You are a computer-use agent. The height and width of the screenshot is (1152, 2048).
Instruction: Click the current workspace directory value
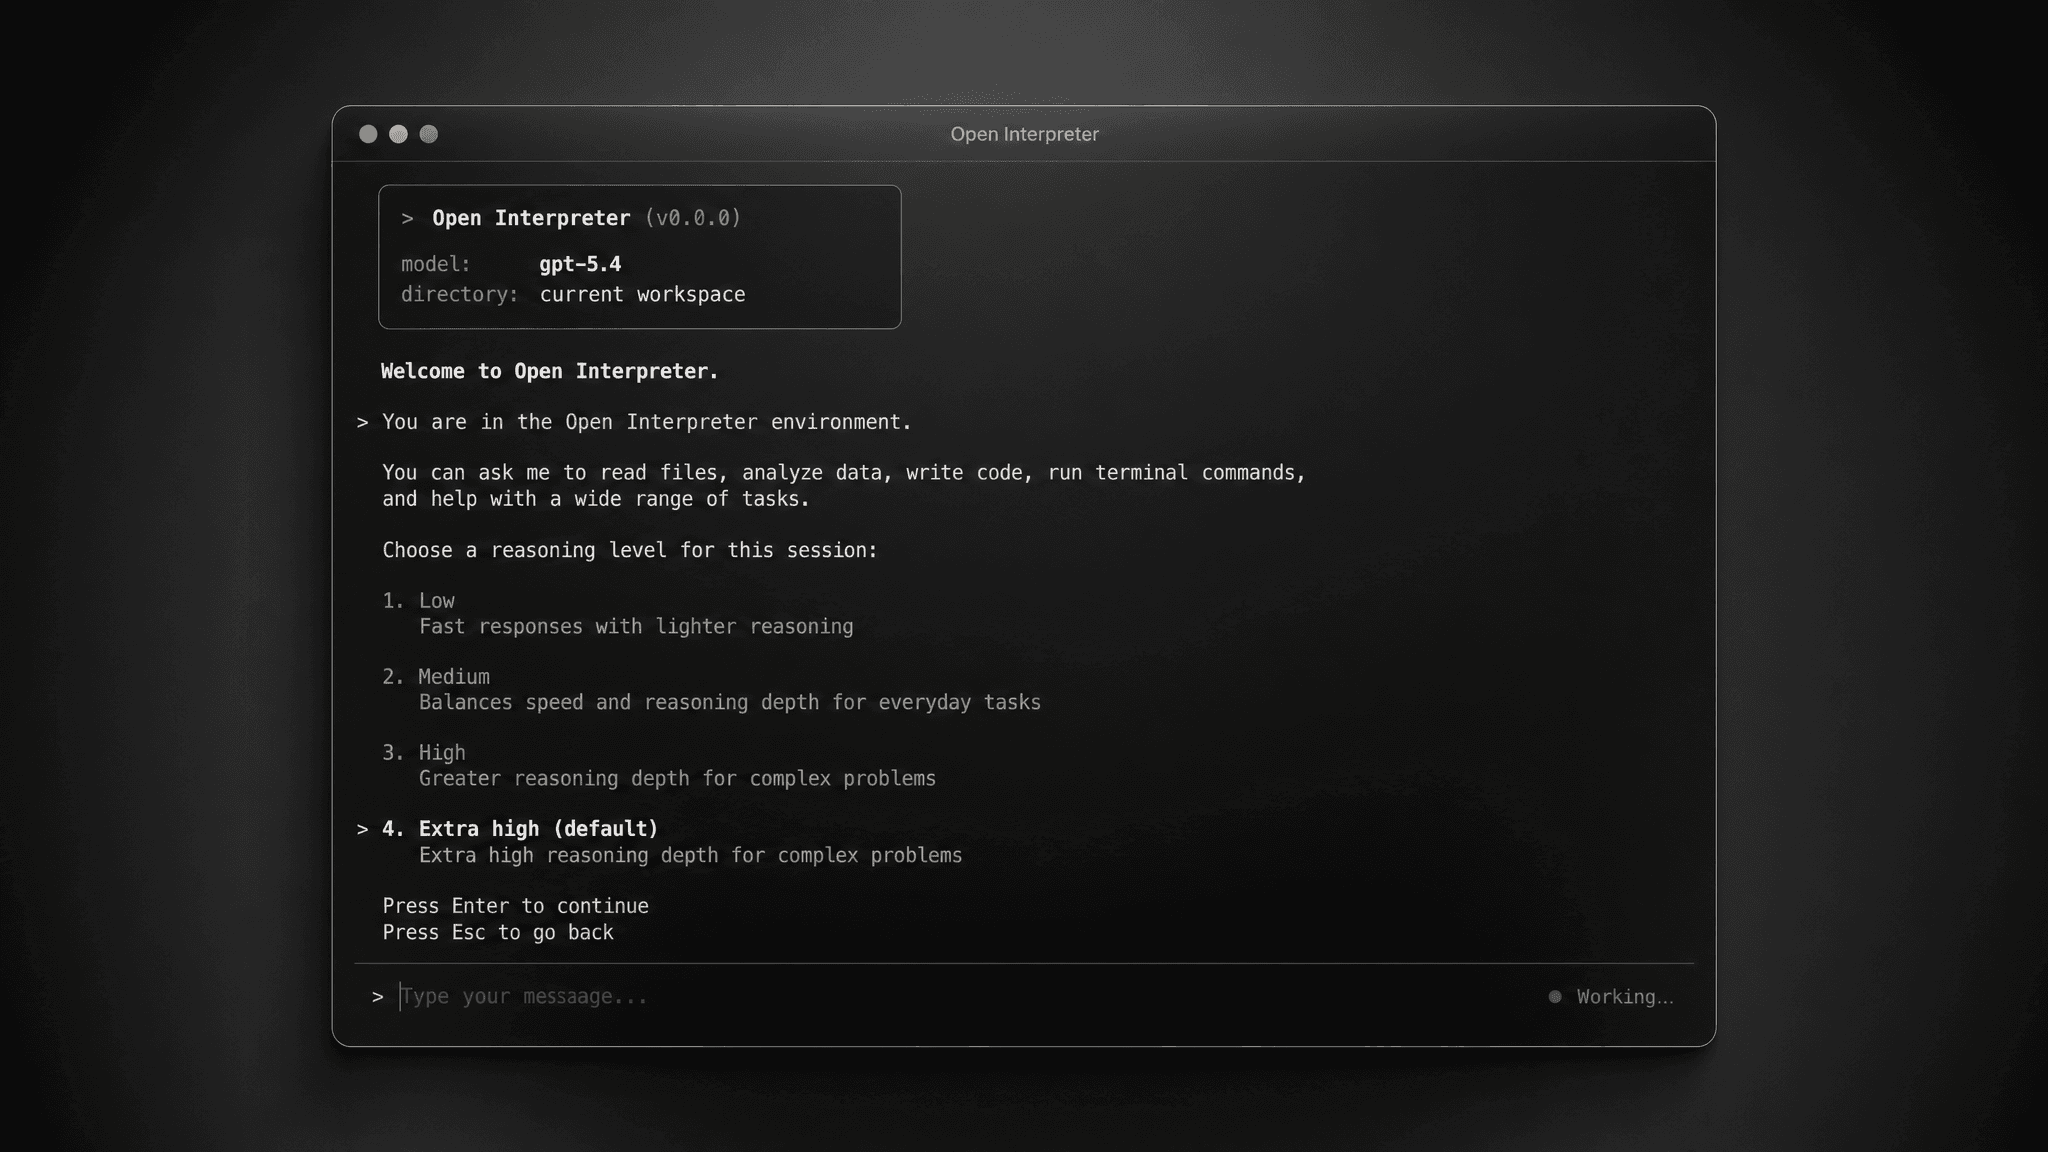click(642, 294)
